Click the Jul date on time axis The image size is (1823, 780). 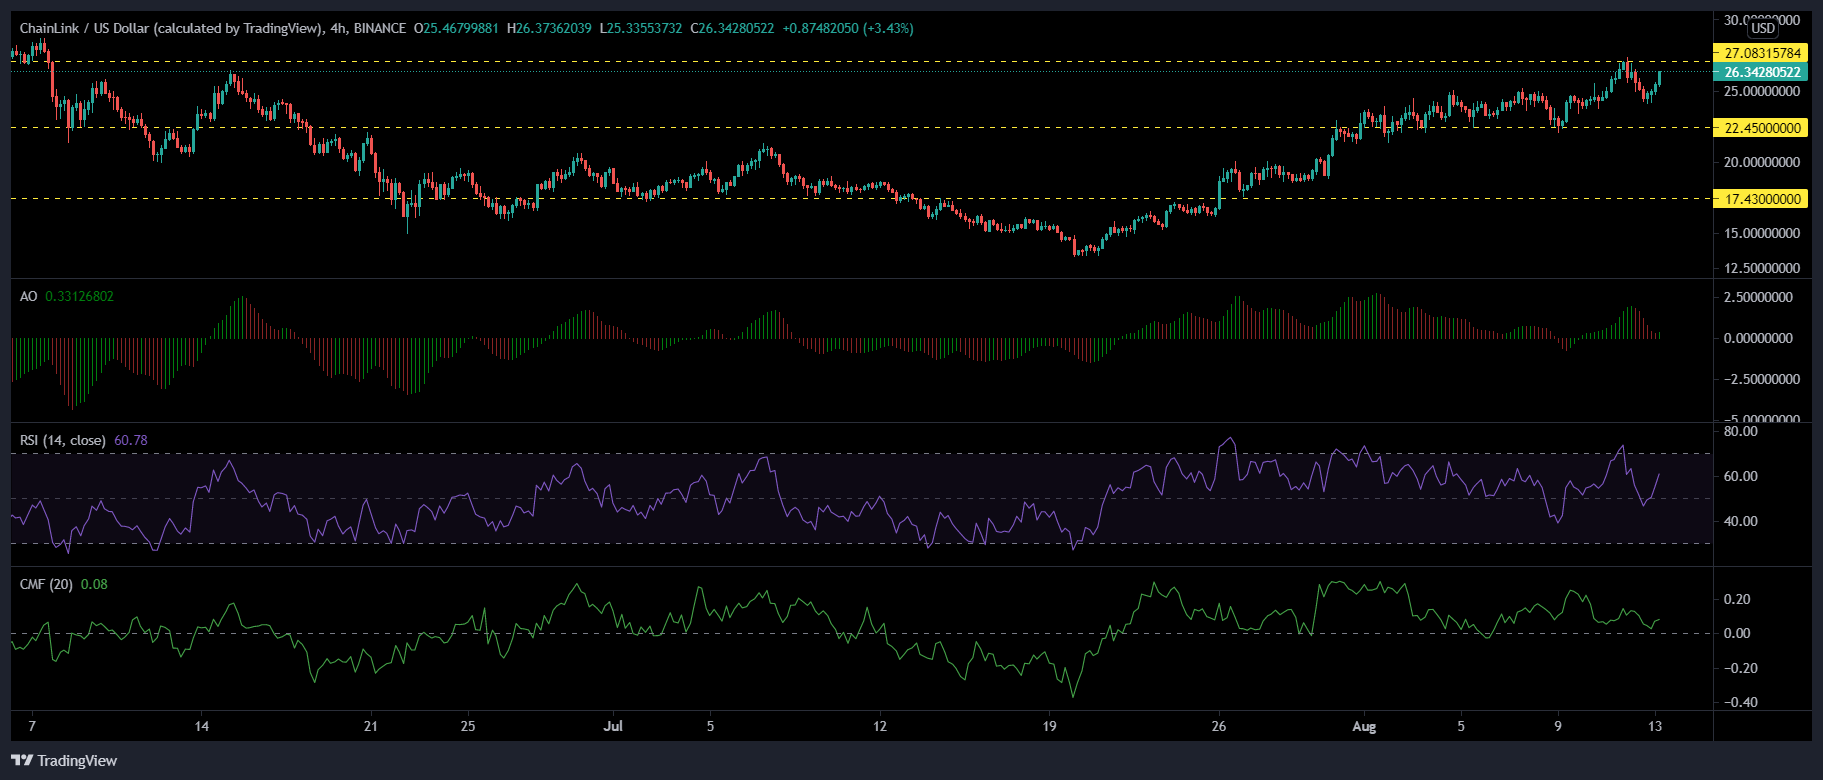613,726
